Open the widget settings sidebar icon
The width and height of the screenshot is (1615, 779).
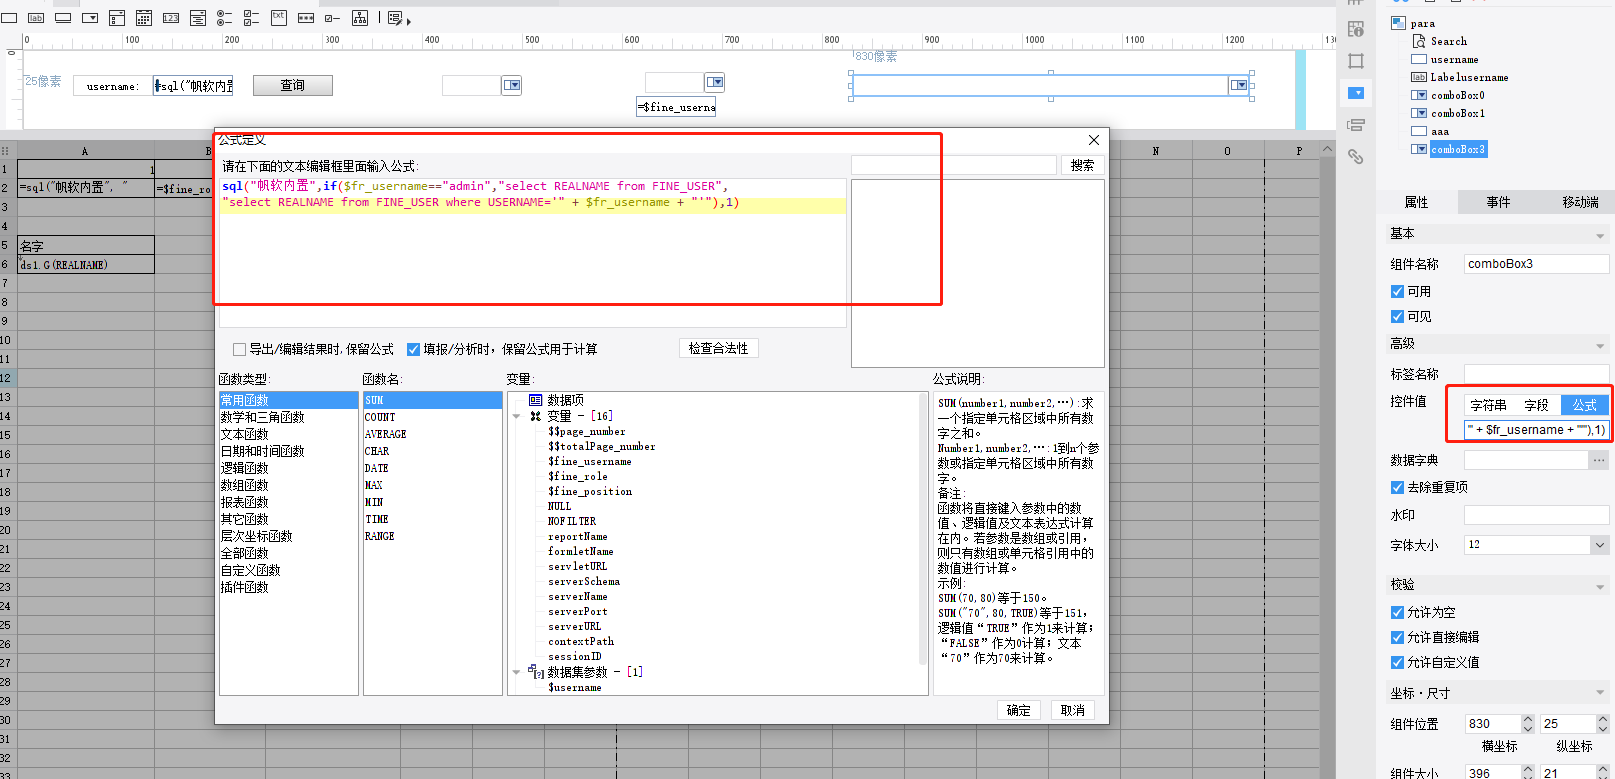click(1356, 93)
